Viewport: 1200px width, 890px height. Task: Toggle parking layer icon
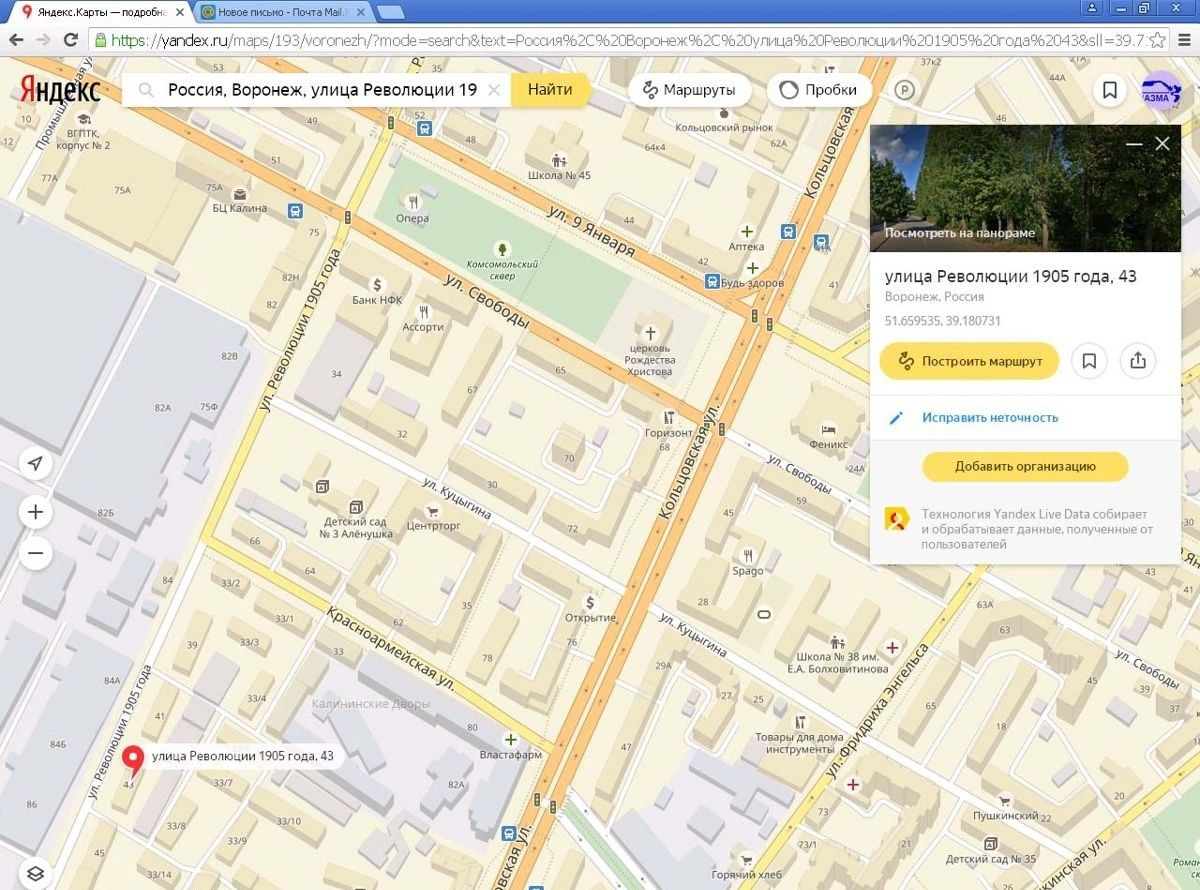pos(905,90)
